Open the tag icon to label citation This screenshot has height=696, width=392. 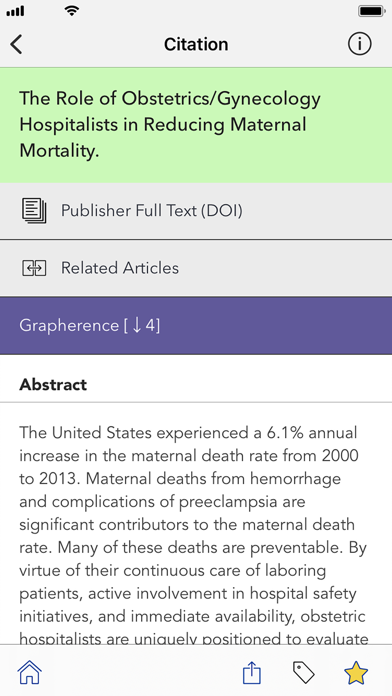(x=304, y=672)
